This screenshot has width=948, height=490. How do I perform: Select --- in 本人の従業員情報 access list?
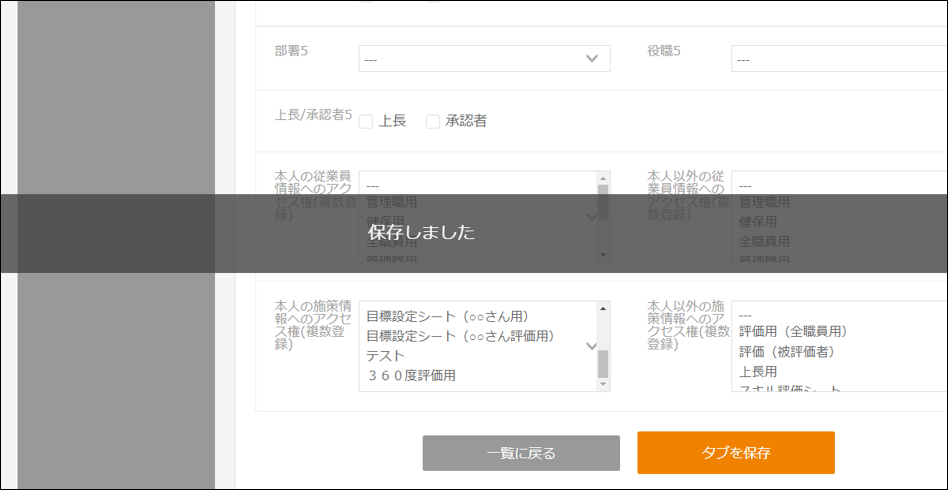tap(373, 186)
